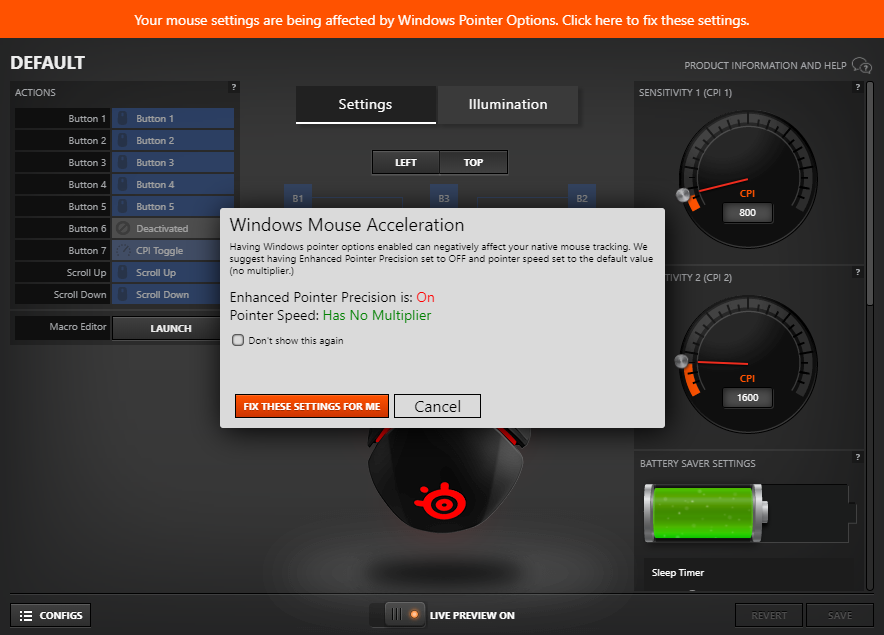Click the Scroll Down mouse icon
The height and width of the screenshot is (635, 884).
pos(122,294)
